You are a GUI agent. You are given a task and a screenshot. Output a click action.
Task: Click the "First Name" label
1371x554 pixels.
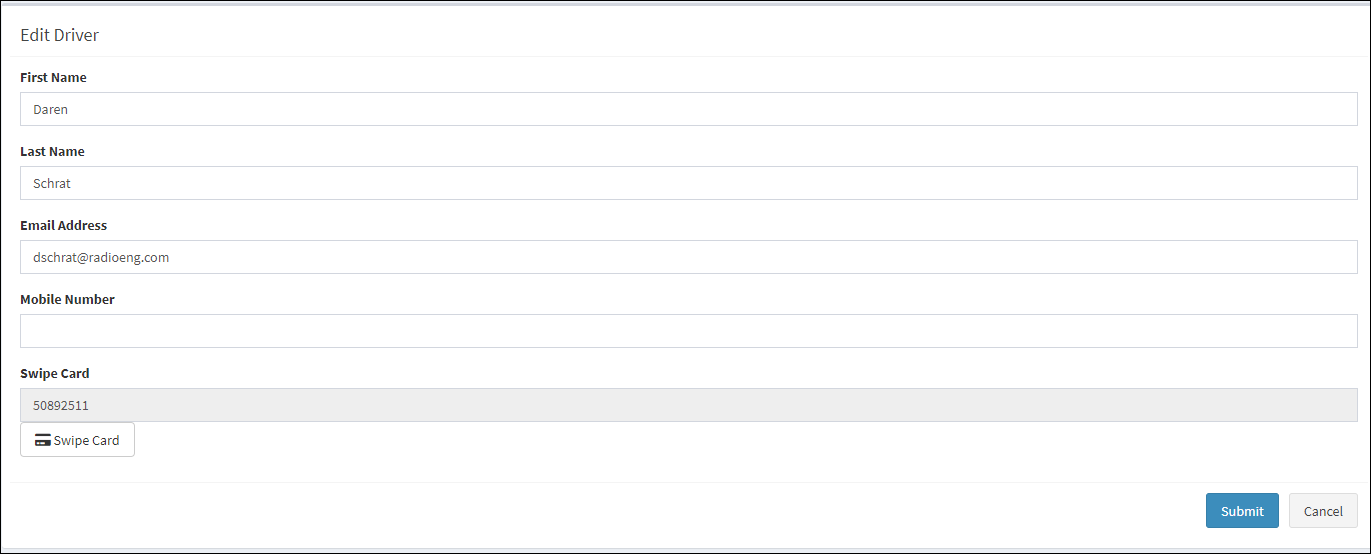pos(53,77)
